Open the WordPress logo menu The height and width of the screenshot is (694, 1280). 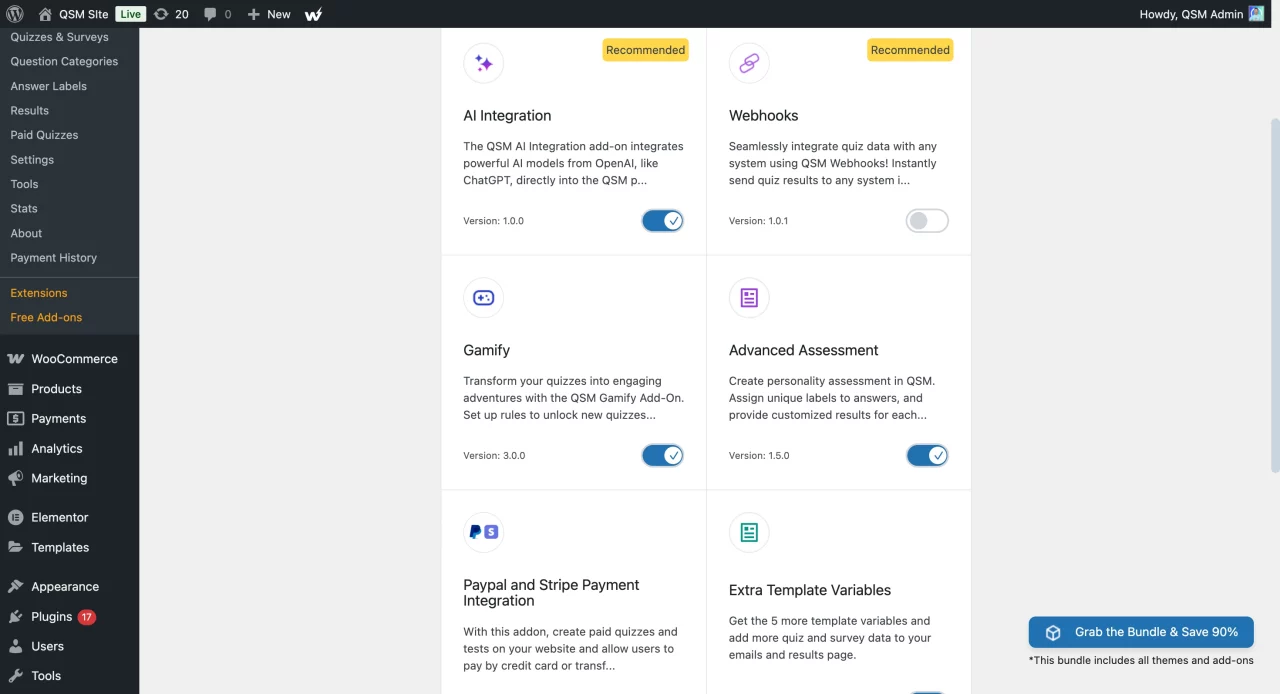click(15, 14)
